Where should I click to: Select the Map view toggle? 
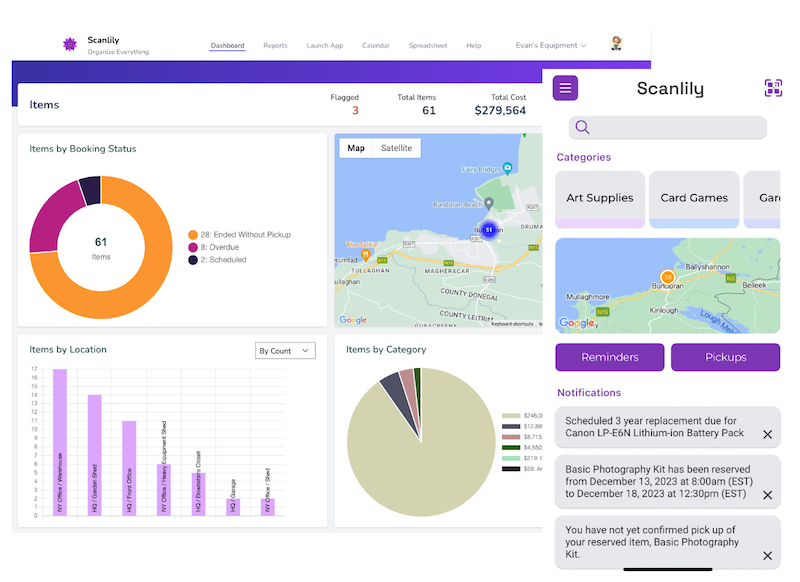point(355,148)
